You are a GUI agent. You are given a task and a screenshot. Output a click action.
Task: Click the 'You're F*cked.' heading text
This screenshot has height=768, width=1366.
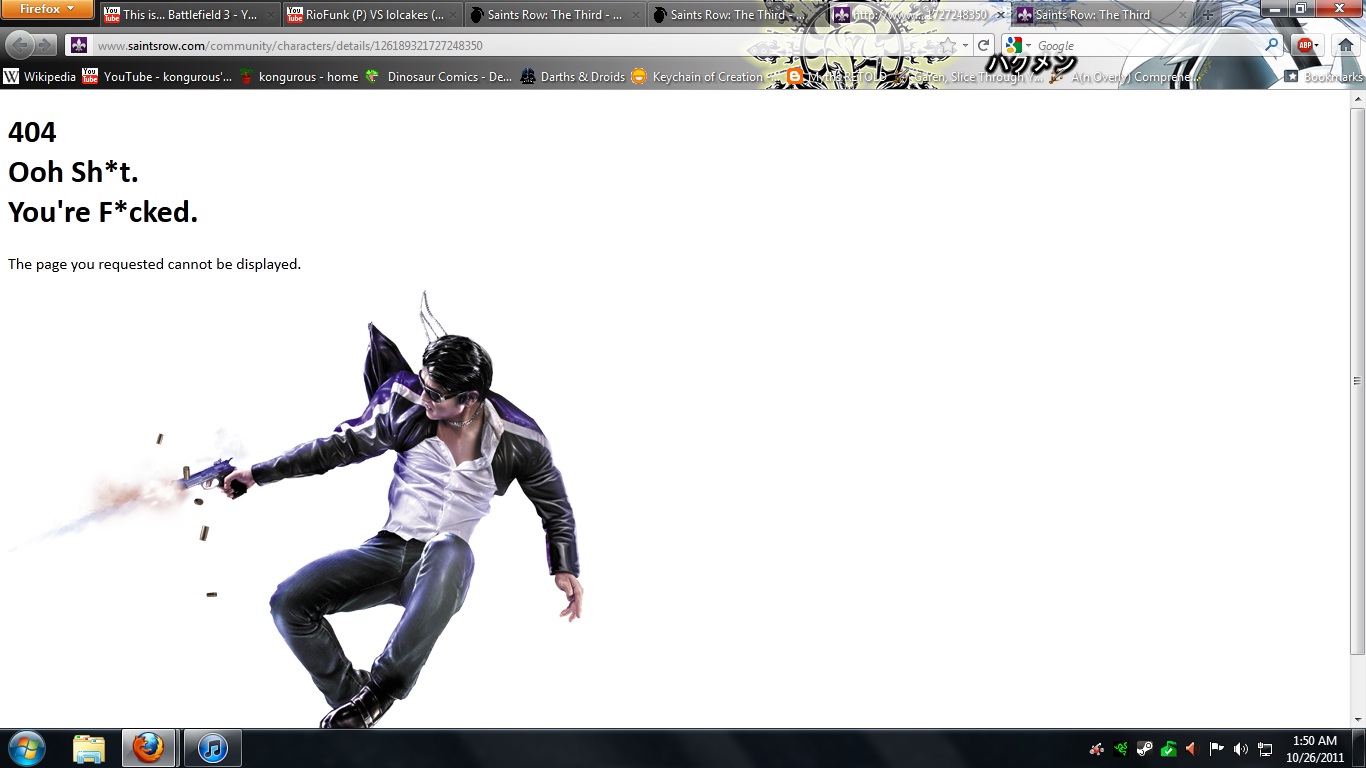[103, 212]
